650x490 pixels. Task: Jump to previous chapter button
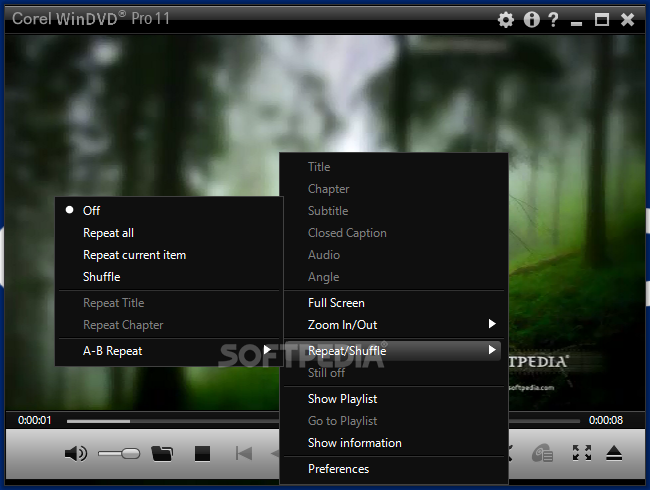[244, 454]
